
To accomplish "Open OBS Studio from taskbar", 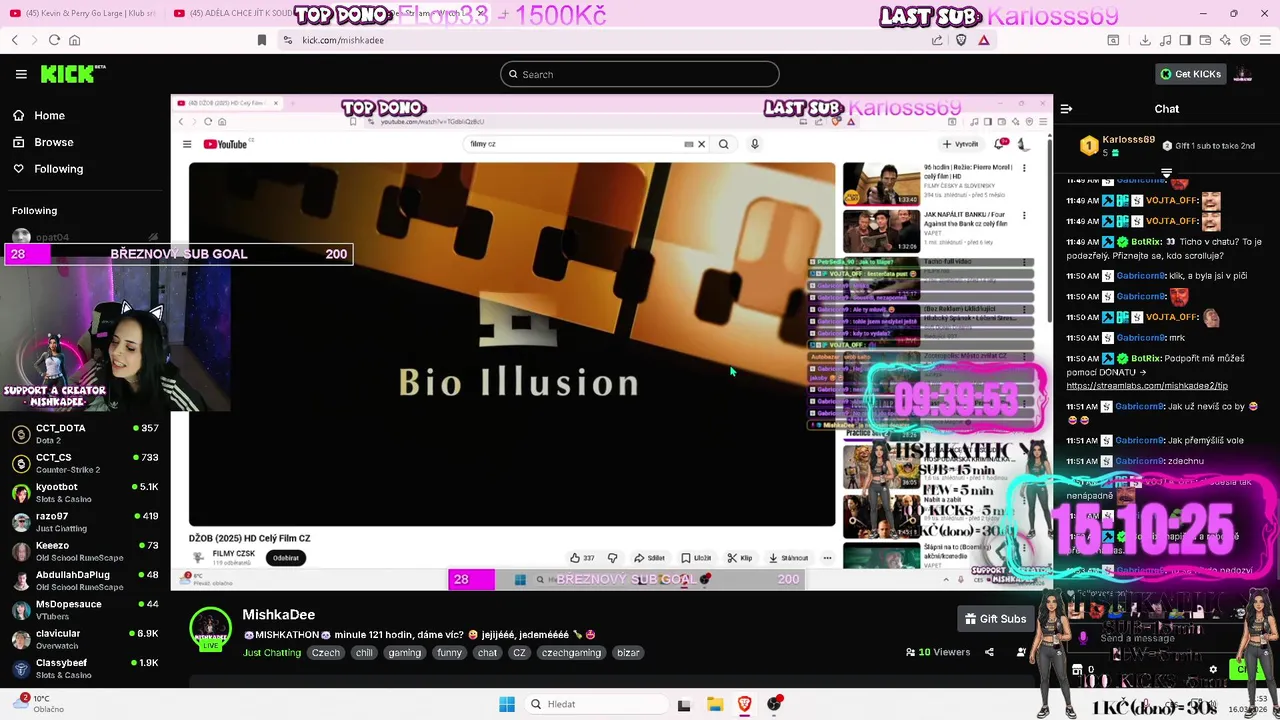I will point(774,704).
